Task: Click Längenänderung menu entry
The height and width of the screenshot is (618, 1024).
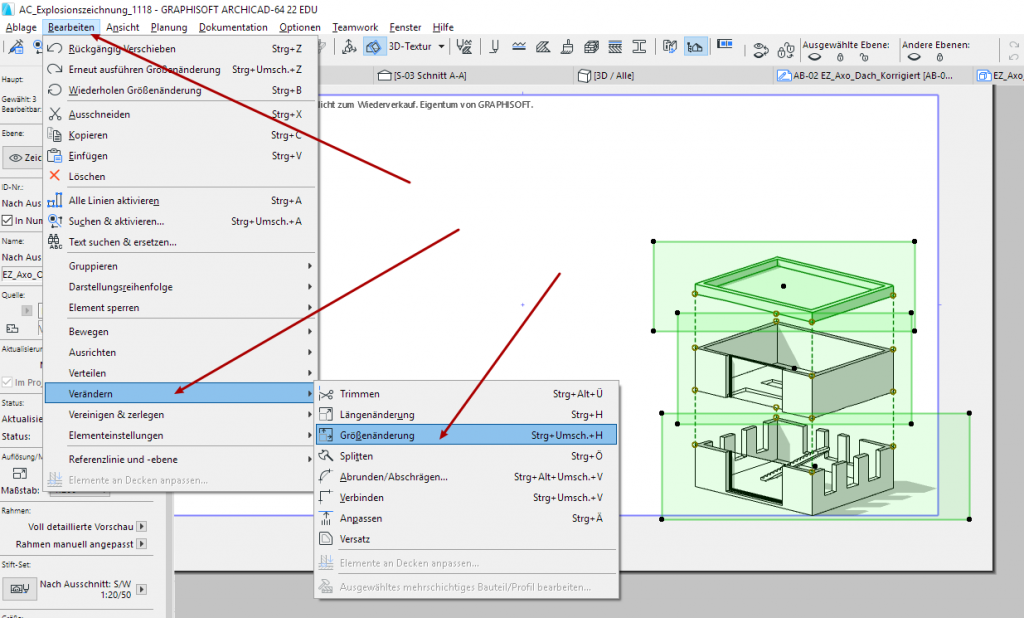Action: coord(376,414)
